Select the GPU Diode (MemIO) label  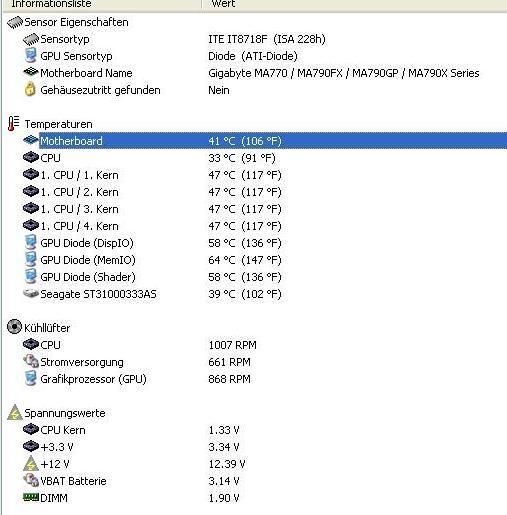(x=88, y=260)
